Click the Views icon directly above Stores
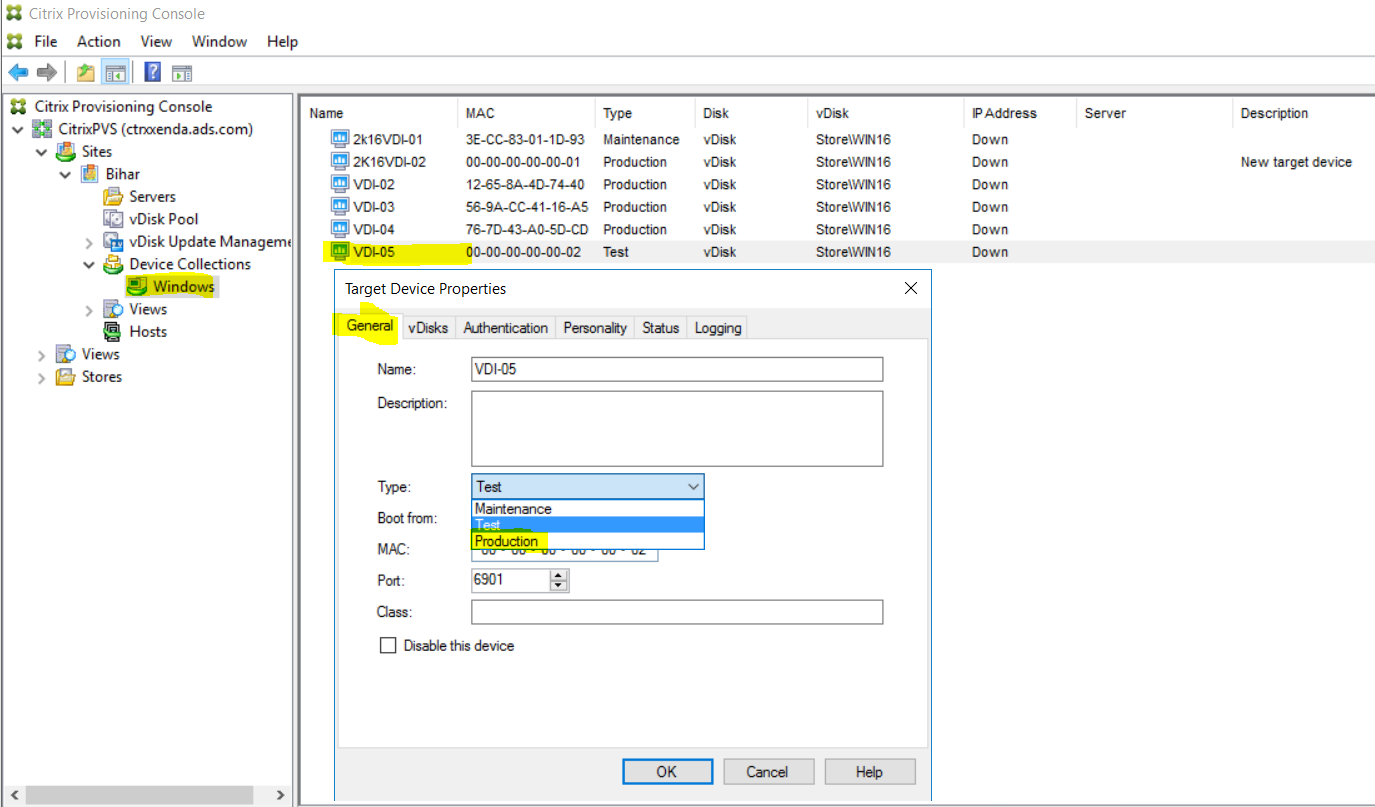This screenshot has width=1375, height=807. pyautogui.click(x=66, y=354)
